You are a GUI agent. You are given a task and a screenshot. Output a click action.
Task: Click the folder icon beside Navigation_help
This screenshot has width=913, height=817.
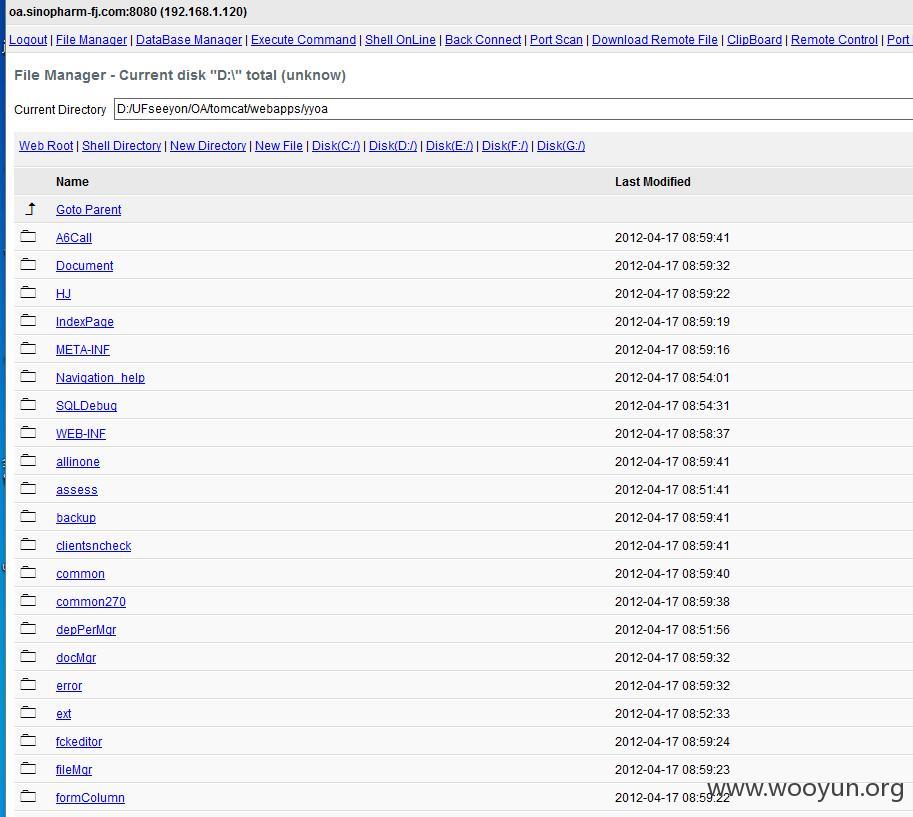point(28,376)
